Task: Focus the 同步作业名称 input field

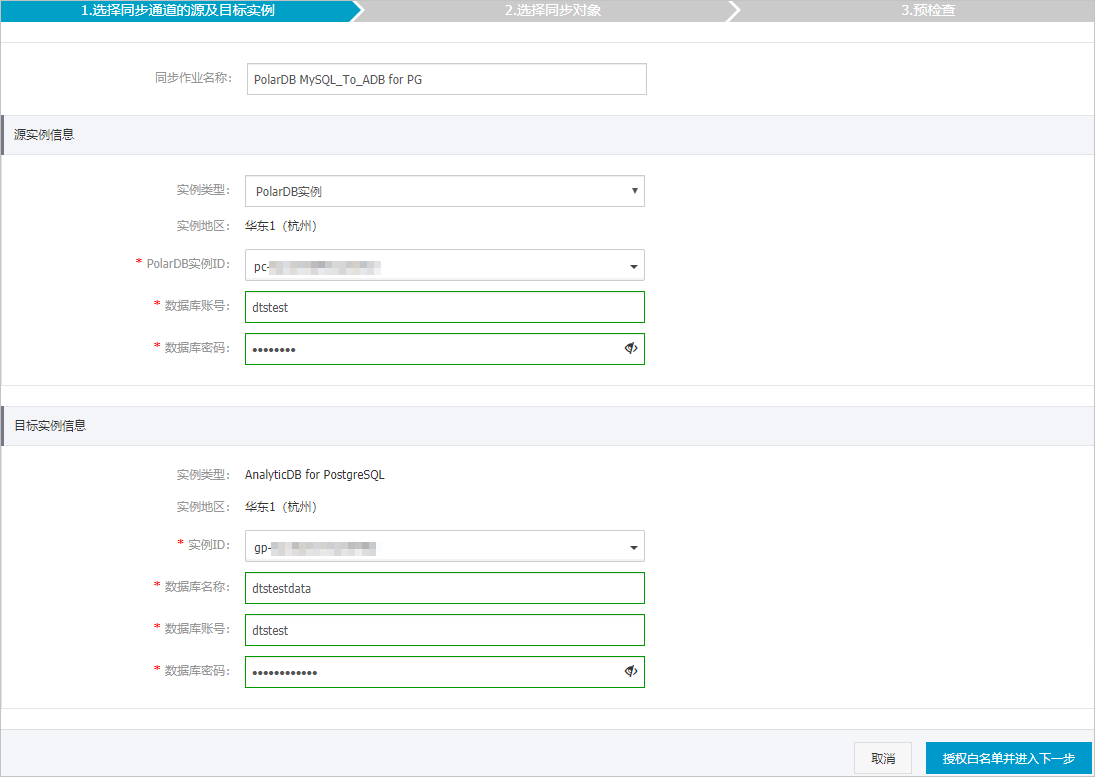Action: [447, 79]
